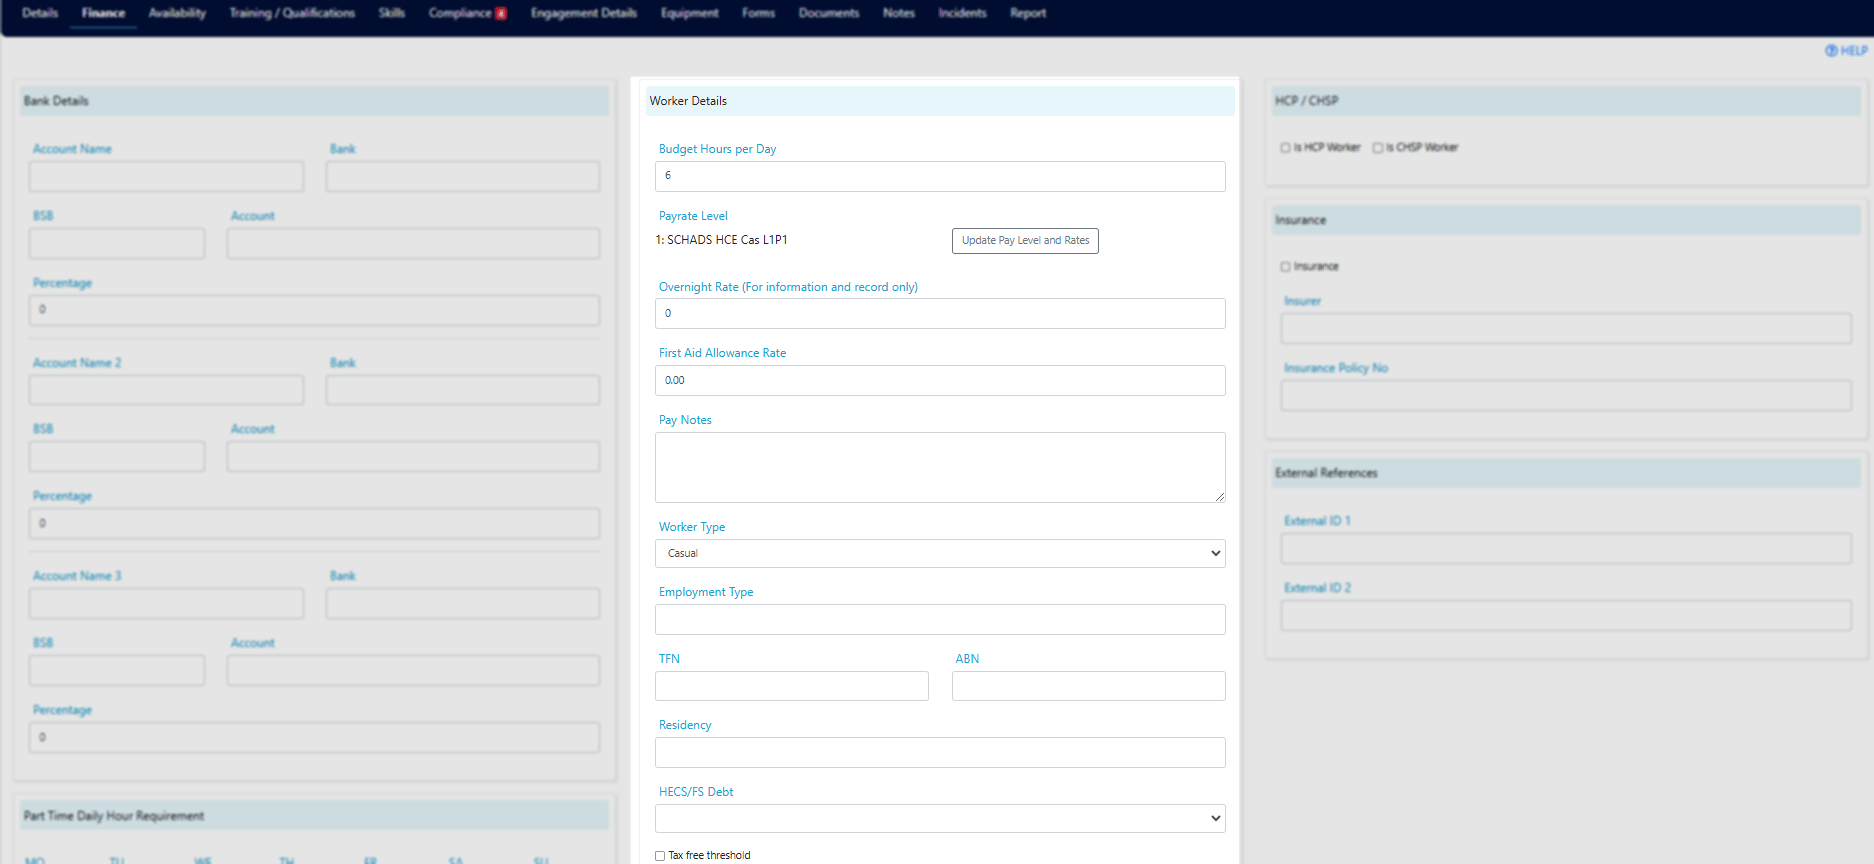1874x864 pixels.
Task: Click the First Aid Allowance Rate field
Action: tap(940, 380)
